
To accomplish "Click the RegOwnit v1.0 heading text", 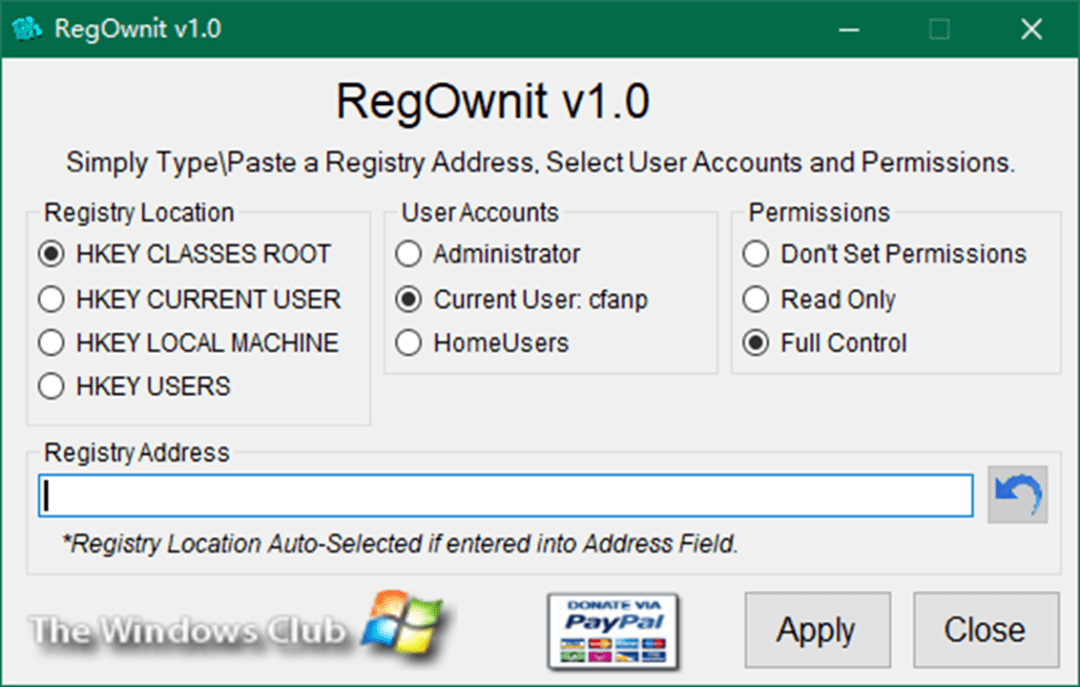I will (x=492, y=102).
